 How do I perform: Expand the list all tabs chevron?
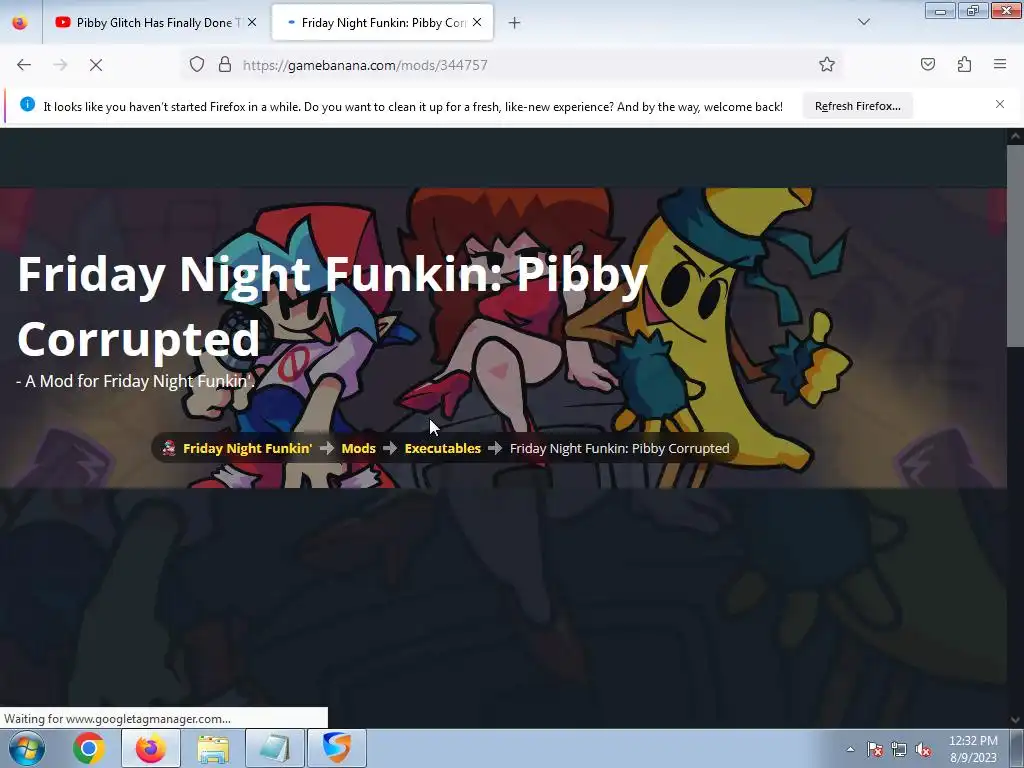click(863, 22)
